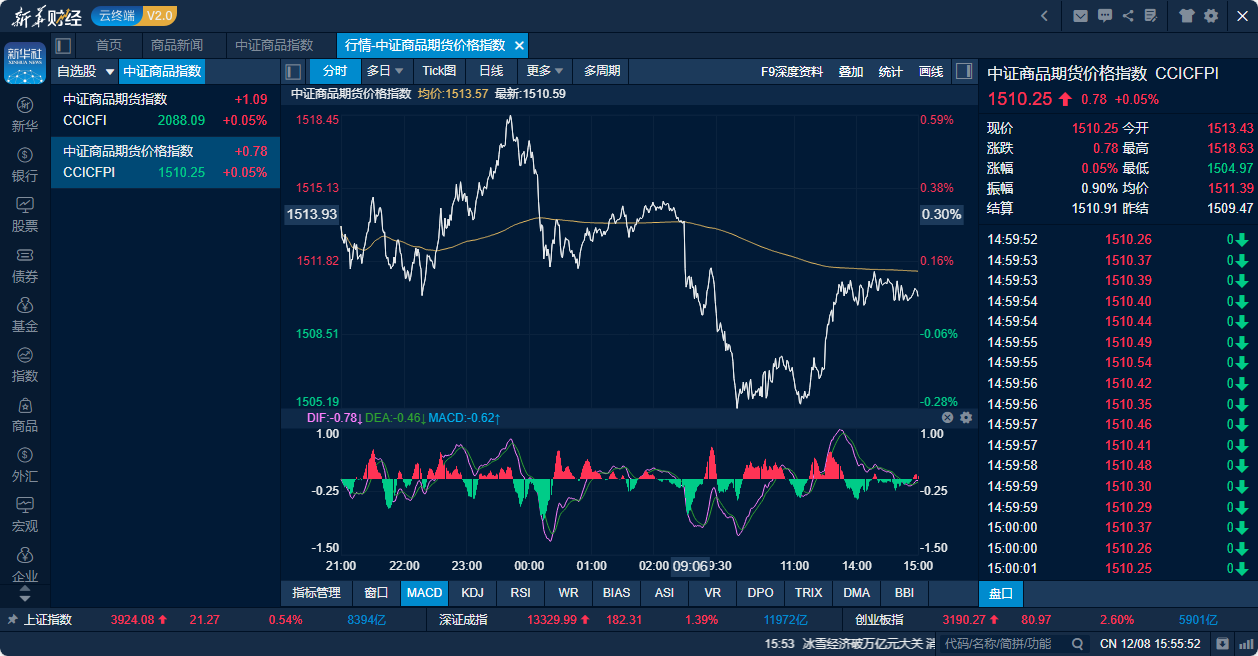Toggle the left sidebar panel button

[63, 45]
